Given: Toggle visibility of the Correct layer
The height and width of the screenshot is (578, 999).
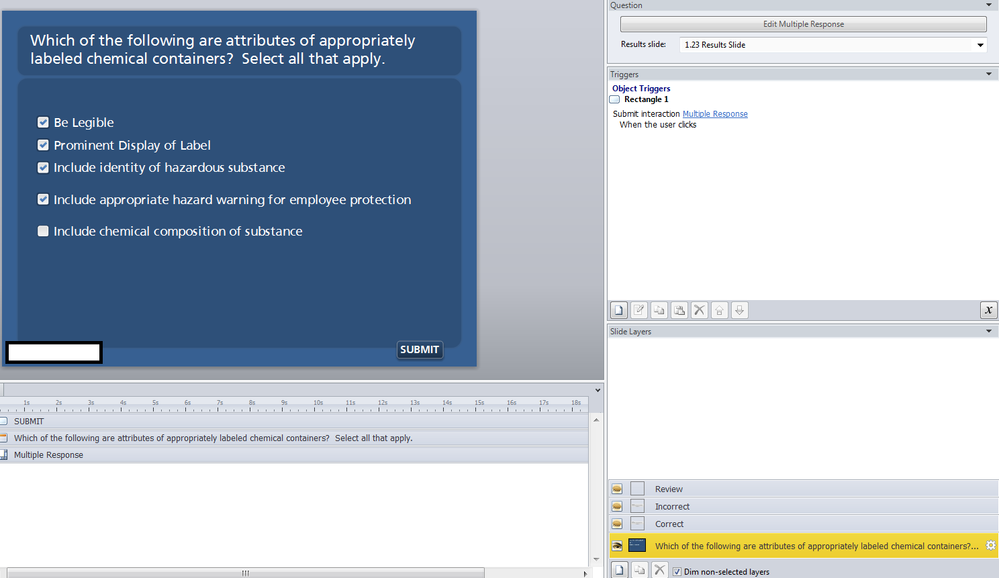Looking at the screenshot, I should (617, 523).
